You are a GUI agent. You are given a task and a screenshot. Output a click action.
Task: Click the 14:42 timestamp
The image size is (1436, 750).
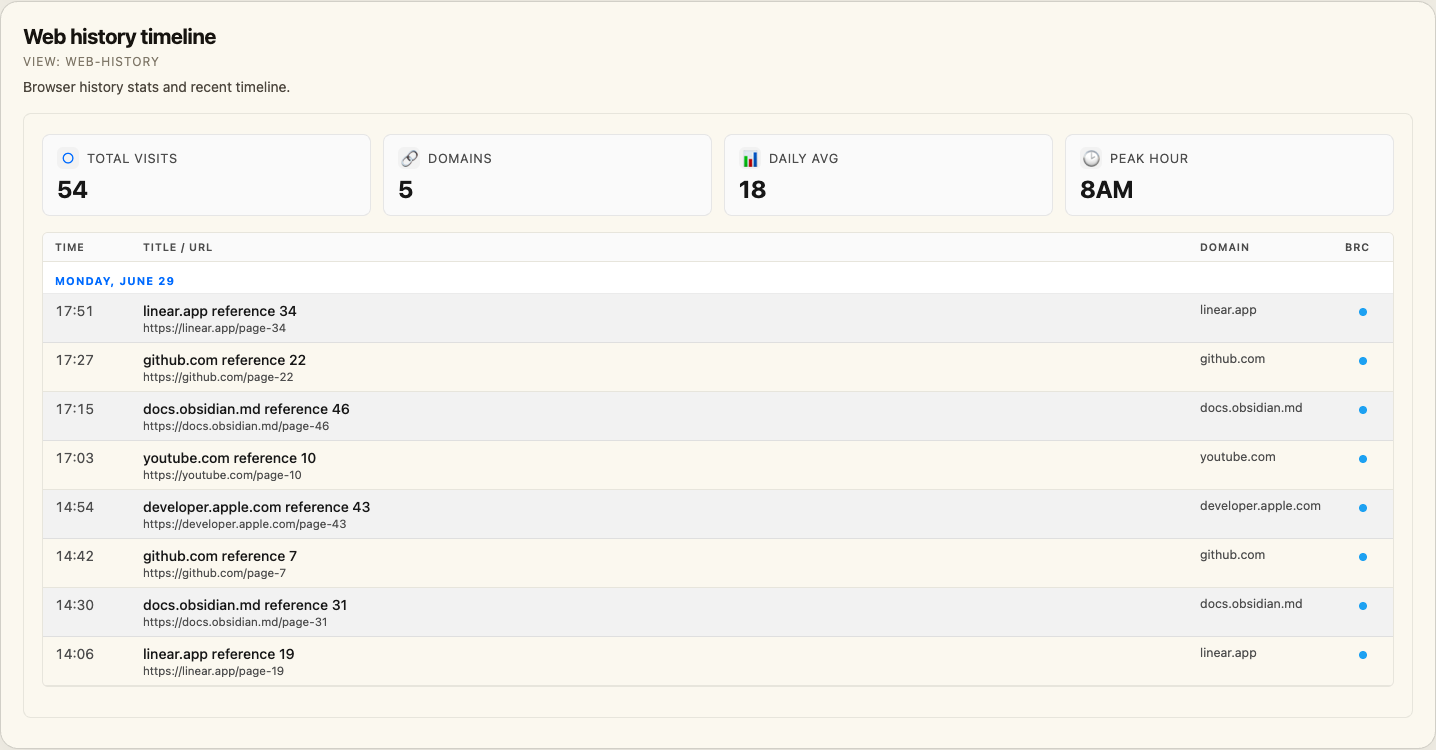(75, 556)
